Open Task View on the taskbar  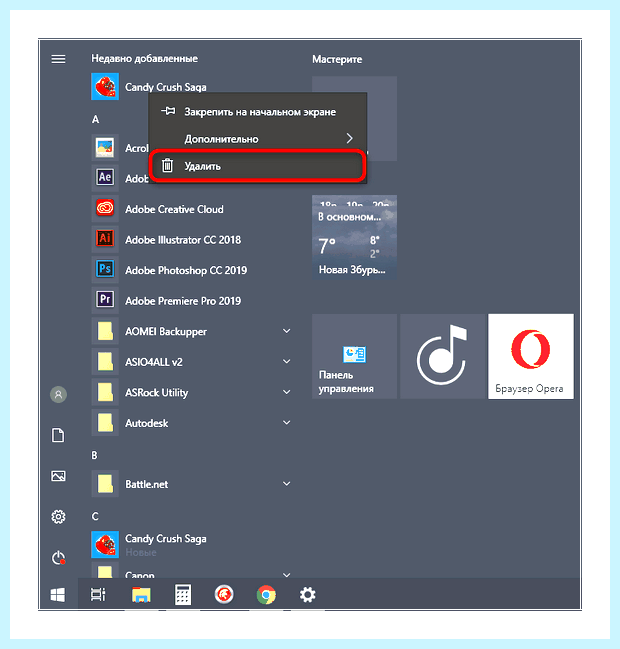(x=98, y=595)
